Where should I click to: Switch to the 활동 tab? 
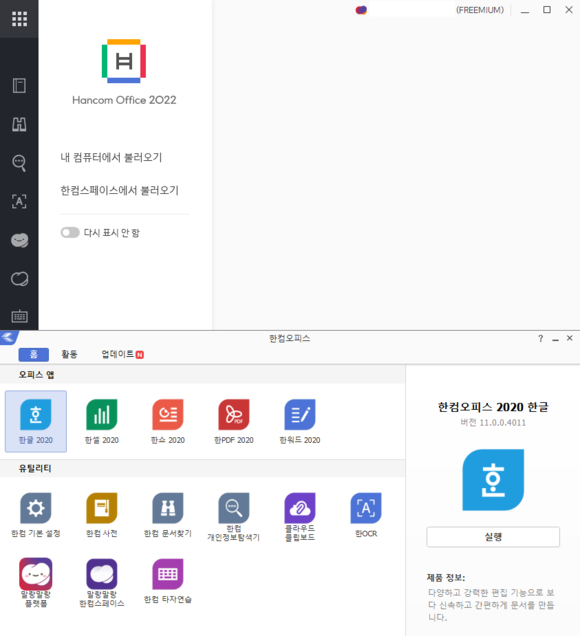pos(69,354)
